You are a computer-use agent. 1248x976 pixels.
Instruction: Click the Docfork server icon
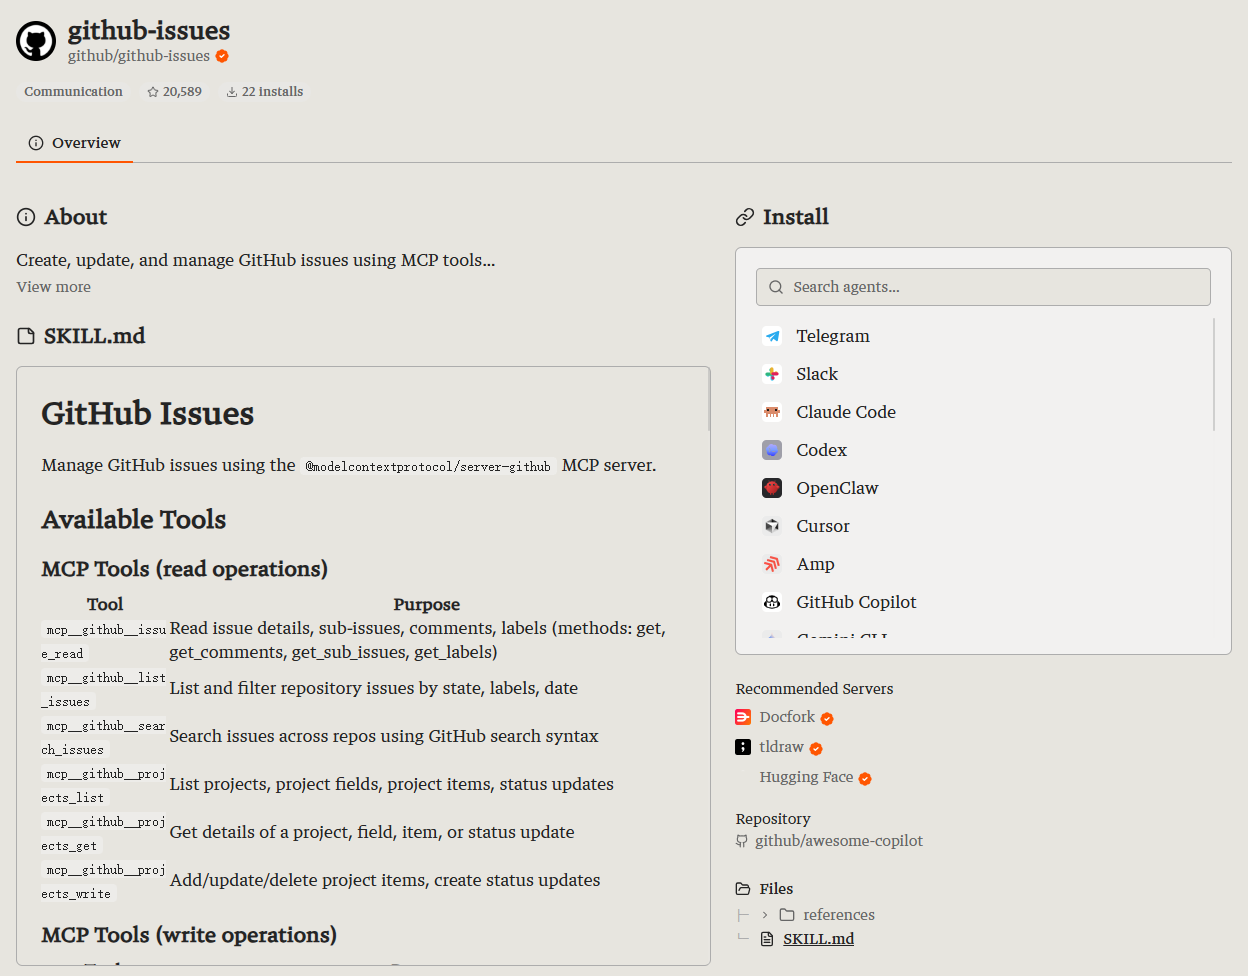[743, 717]
